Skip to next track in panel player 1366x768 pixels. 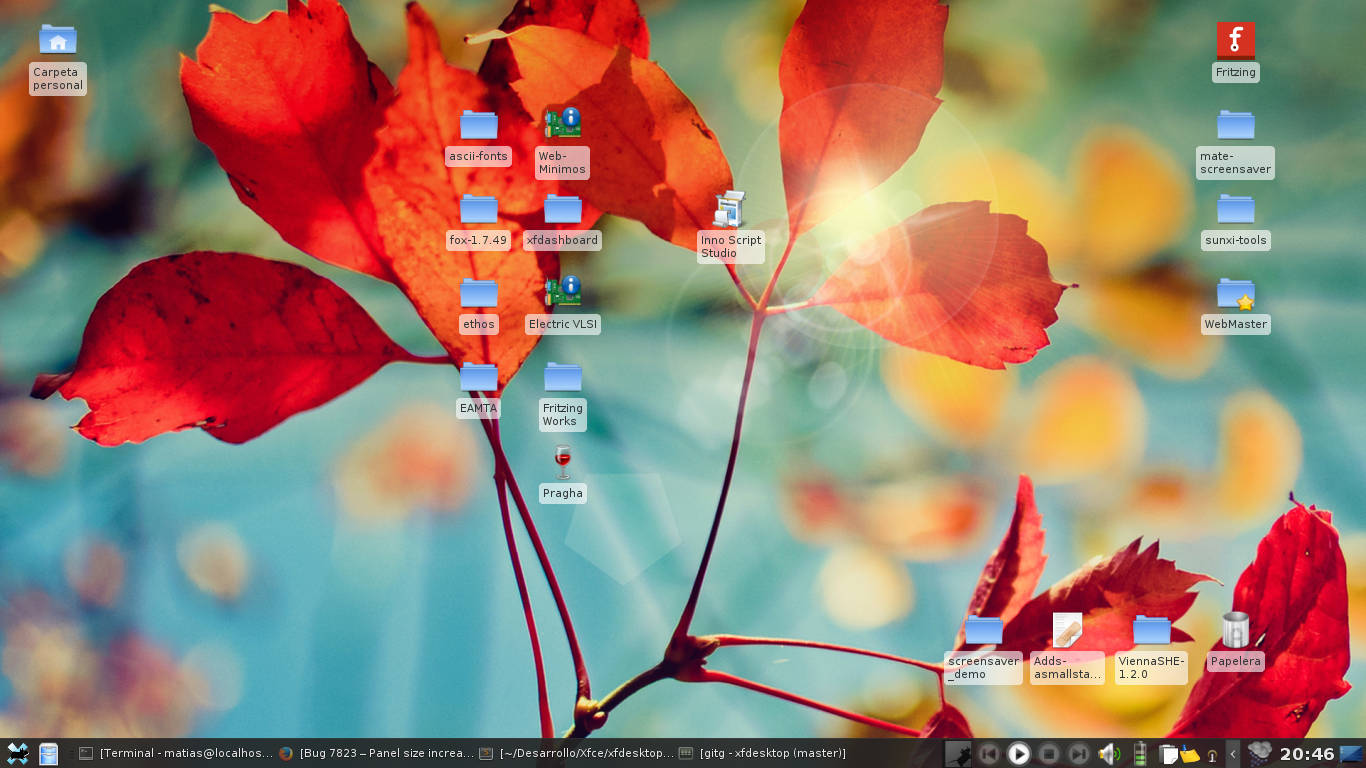(1078, 754)
